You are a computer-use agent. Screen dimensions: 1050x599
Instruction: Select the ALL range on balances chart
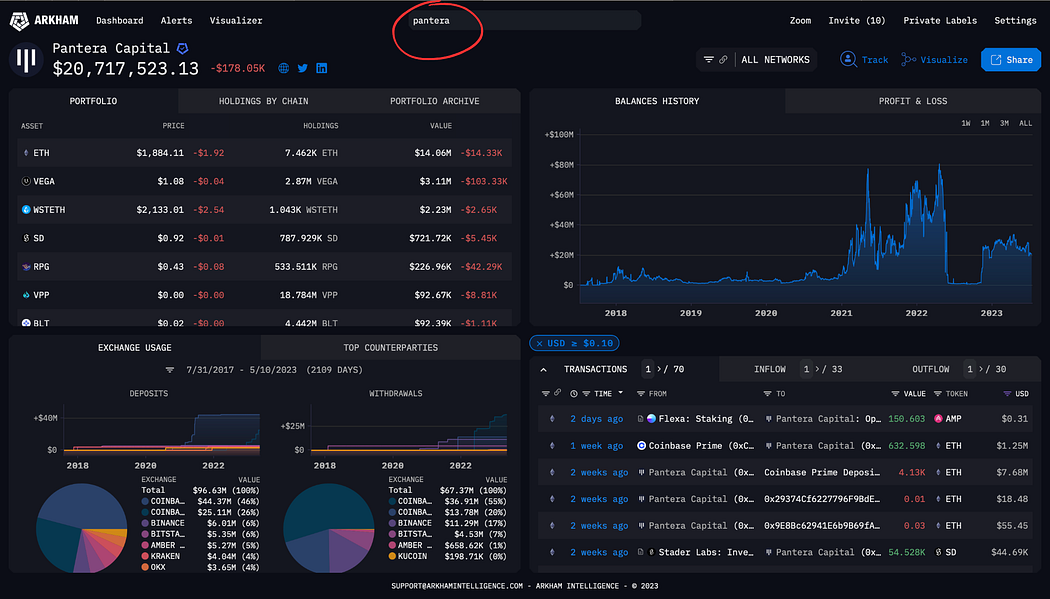click(1025, 123)
